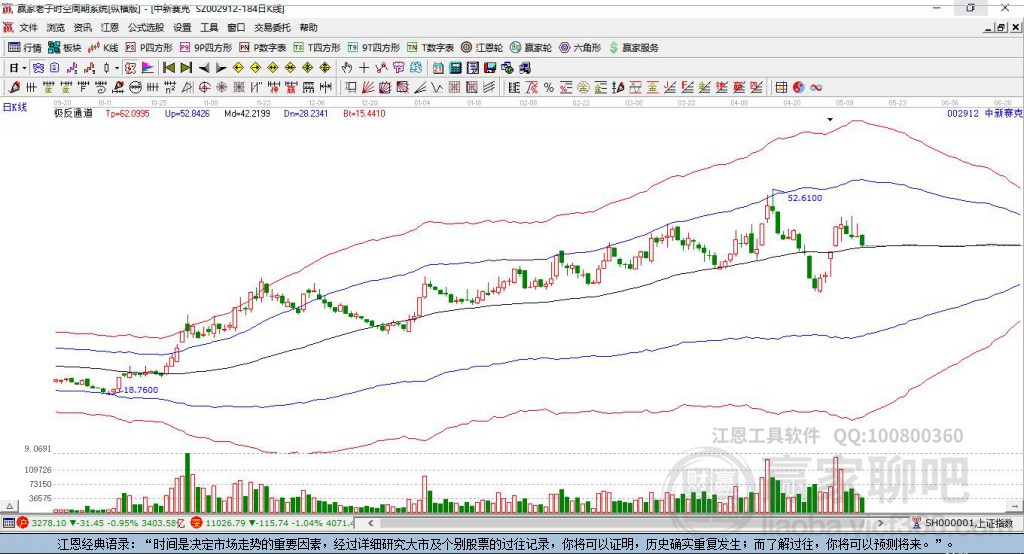Click the grid icon at status bar left
Viewport: 1024px width, 554px height.
(8, 523)
